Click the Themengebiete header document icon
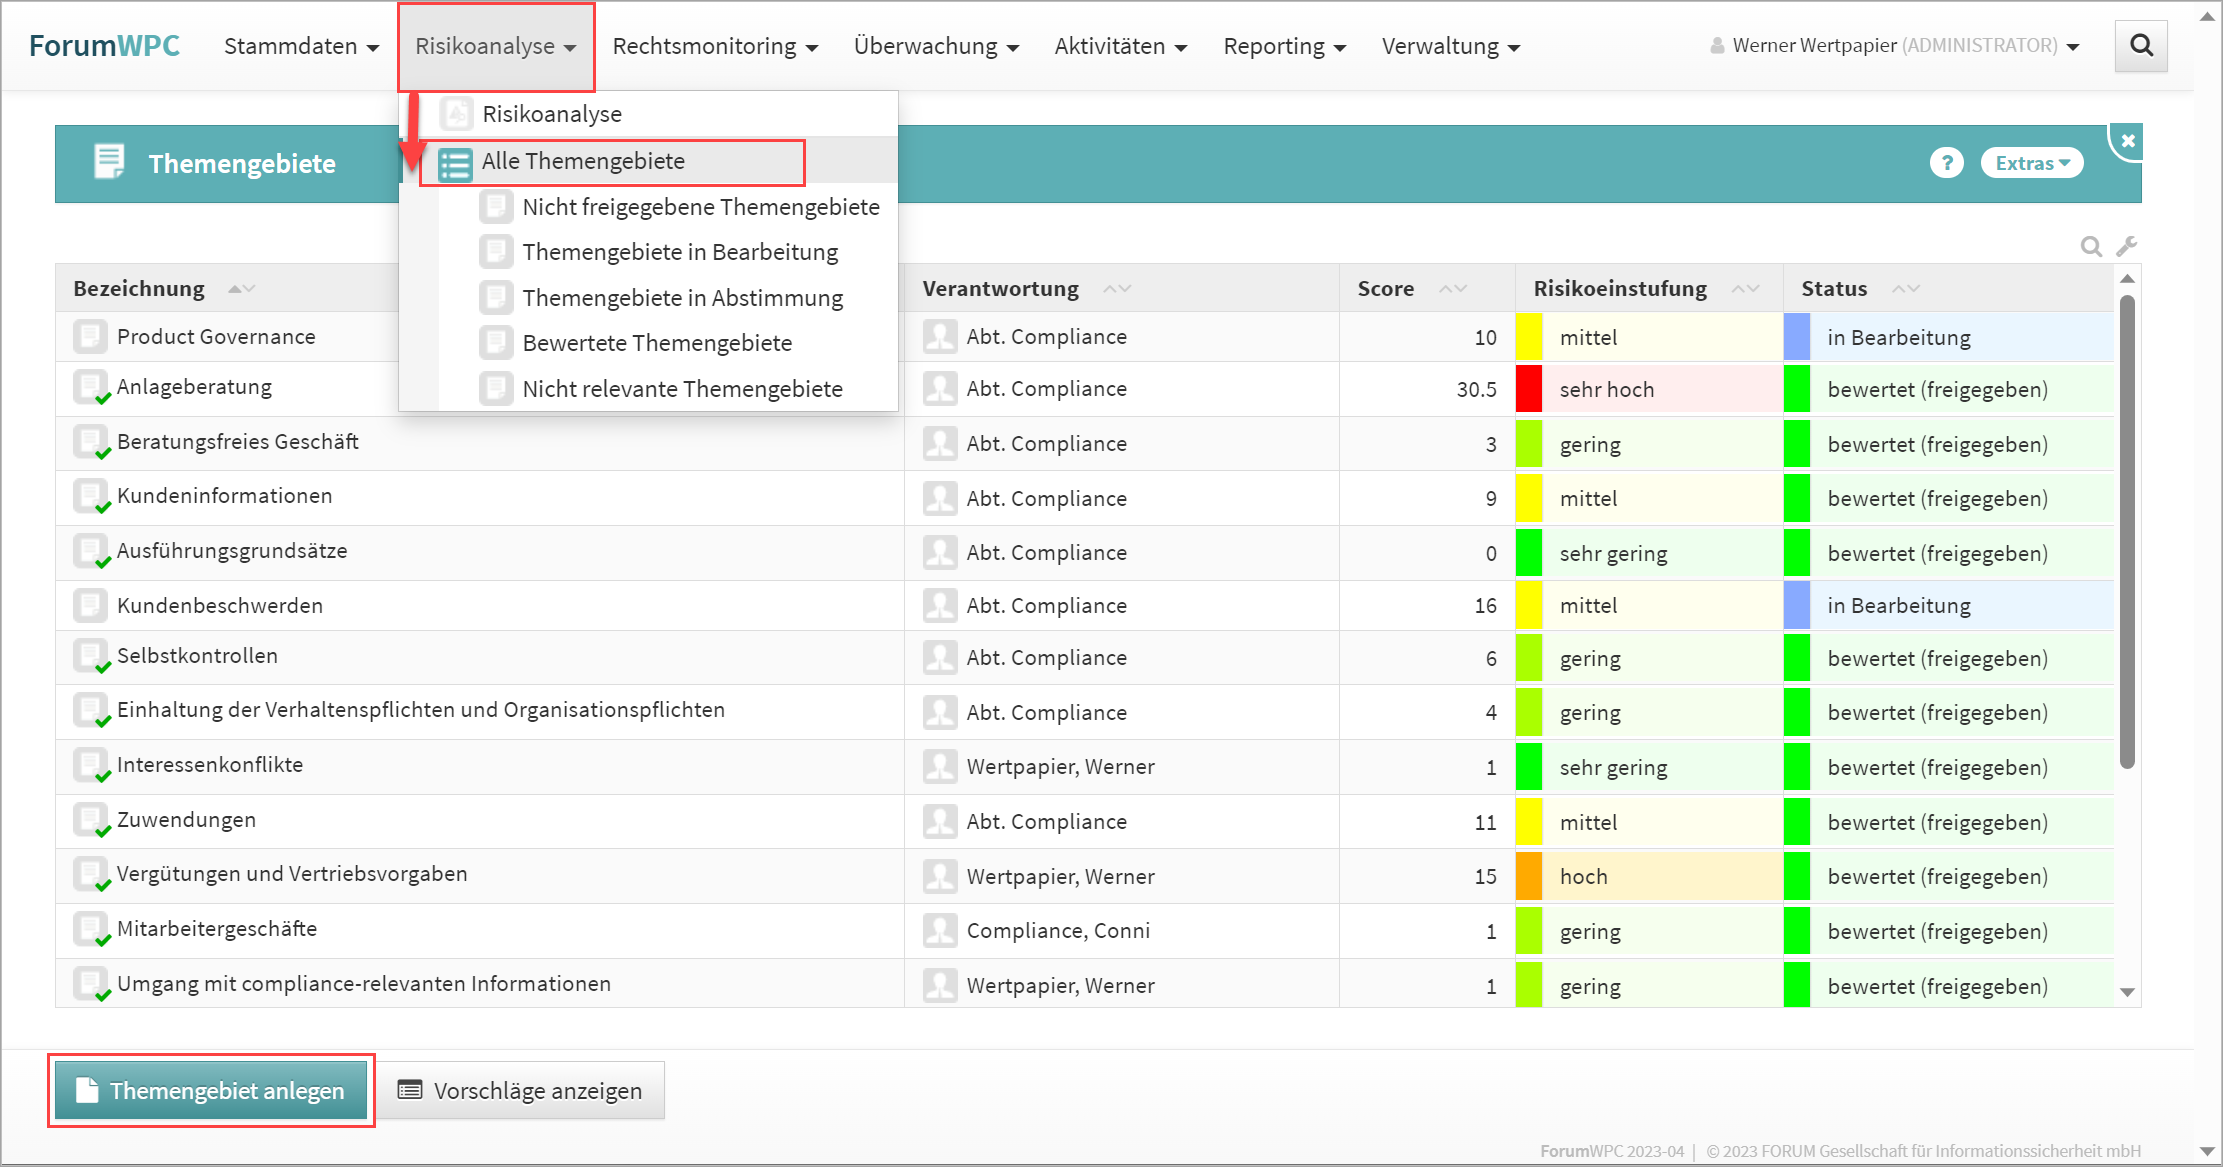The image size is (2223, 1167). tap(109, 162)
